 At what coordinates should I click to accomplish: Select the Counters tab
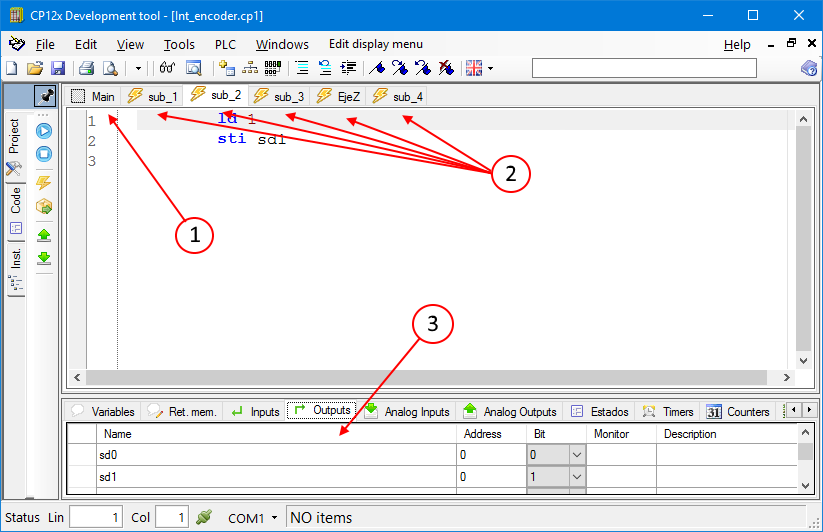click(737, 411)
